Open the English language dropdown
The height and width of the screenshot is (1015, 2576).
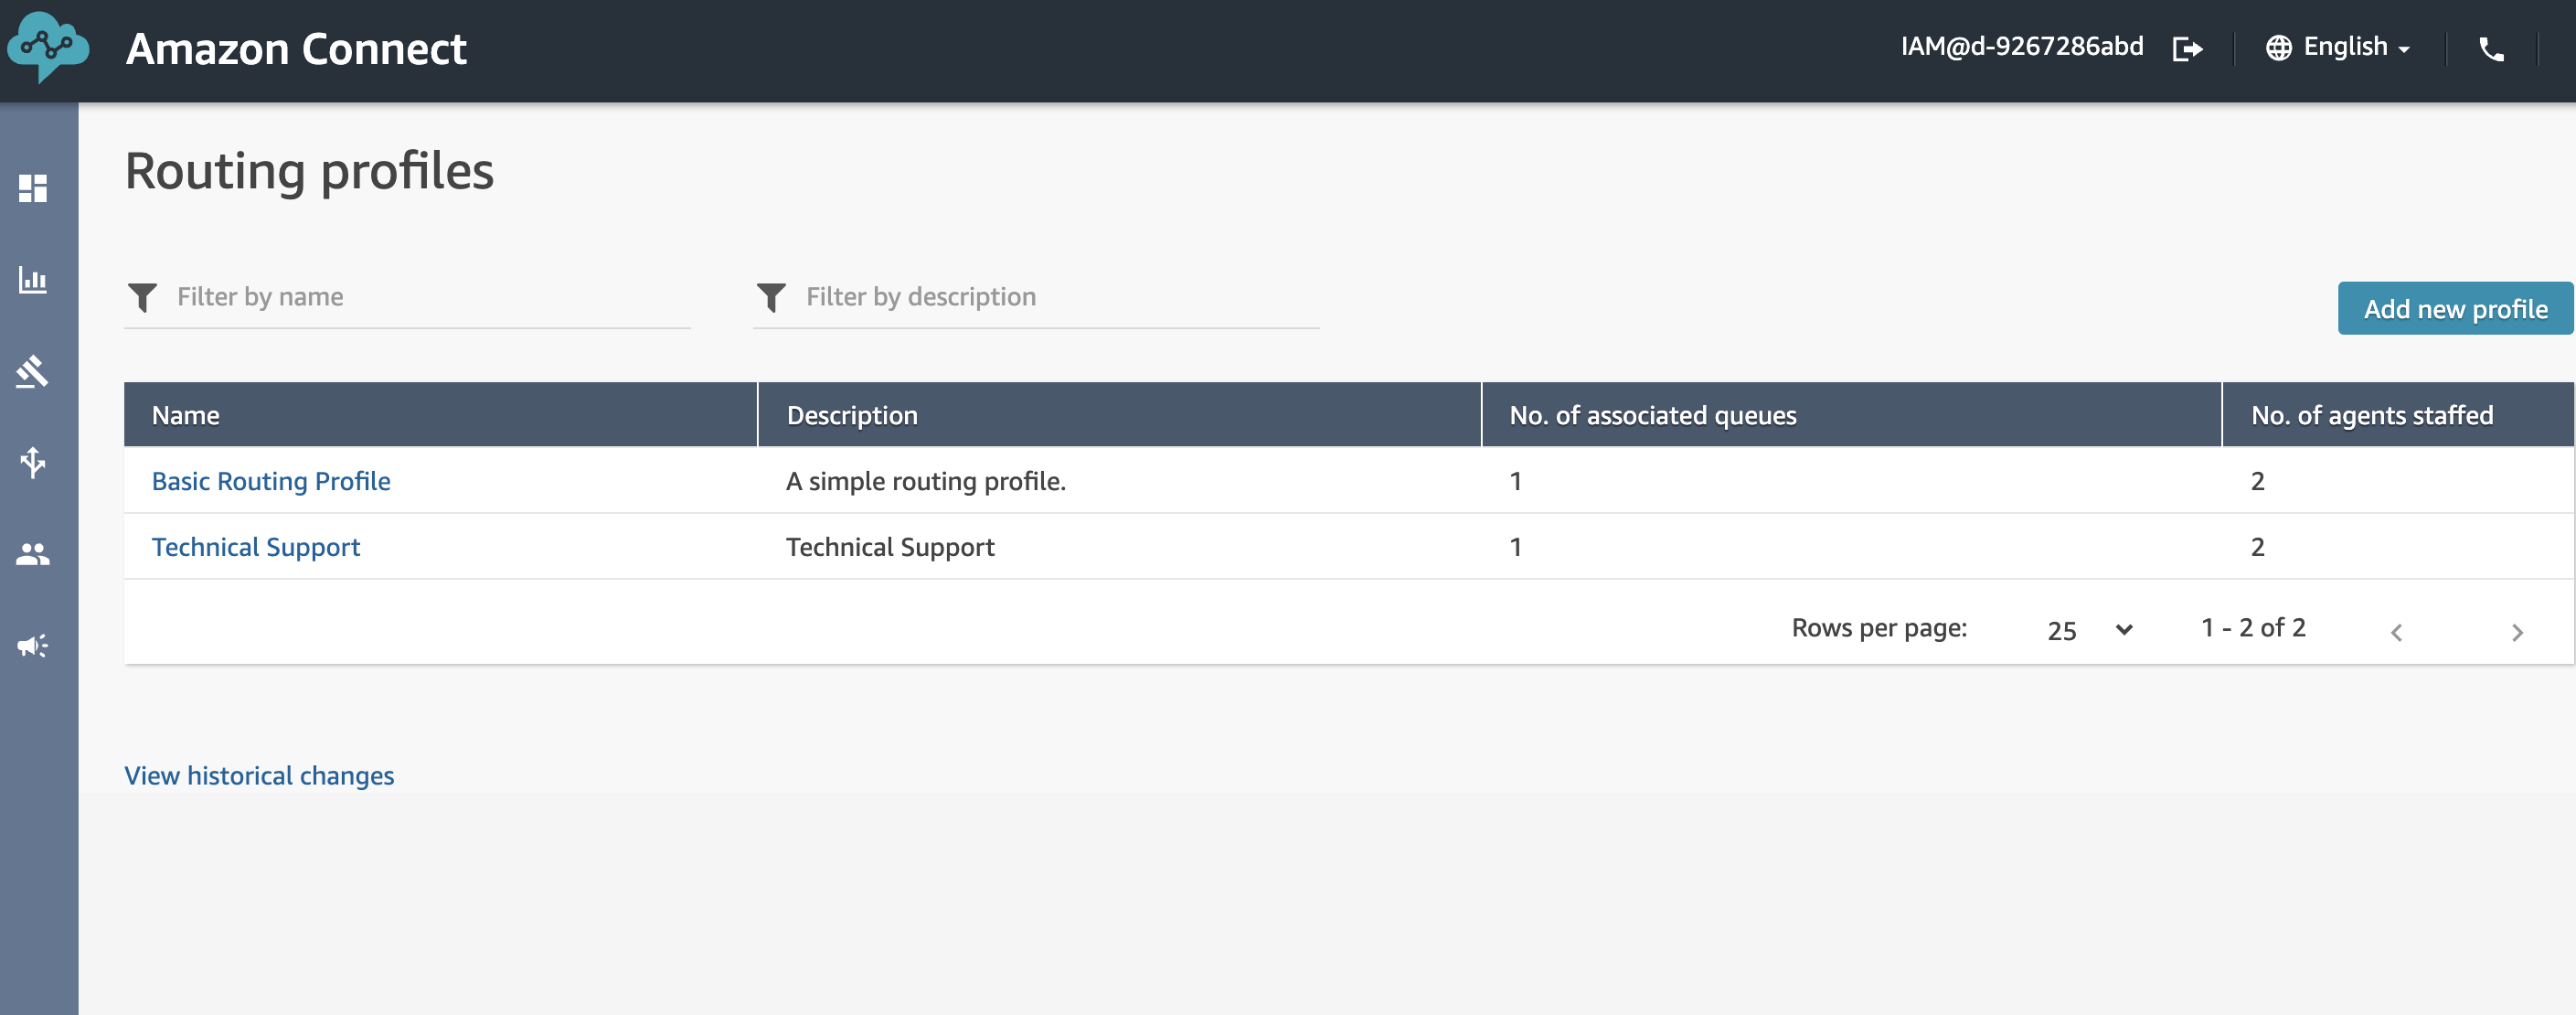pos(2340,47)
